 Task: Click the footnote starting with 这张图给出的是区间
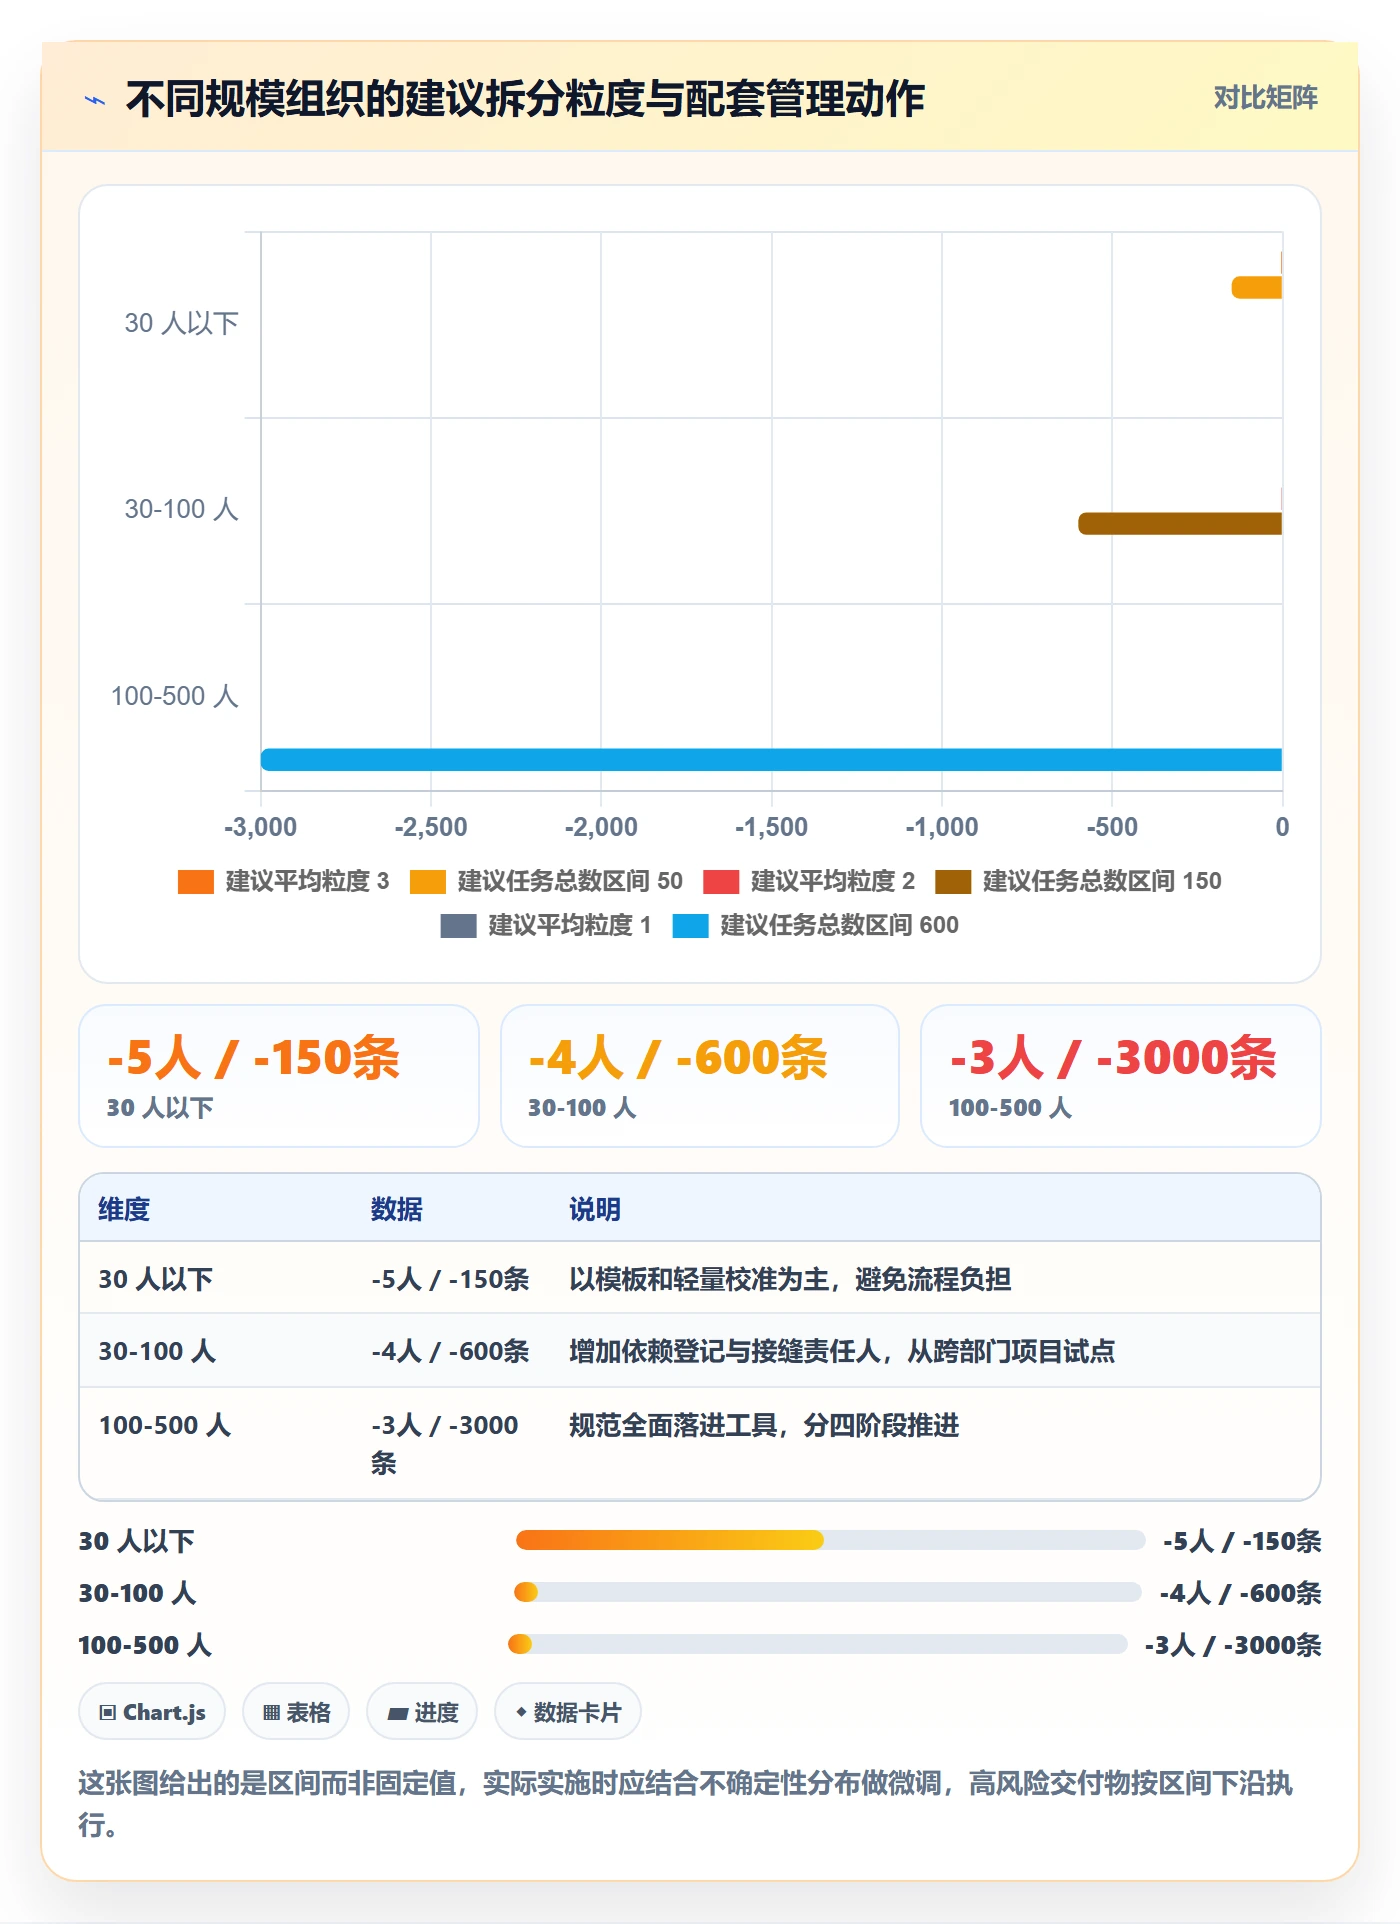tap(686, 1803)
